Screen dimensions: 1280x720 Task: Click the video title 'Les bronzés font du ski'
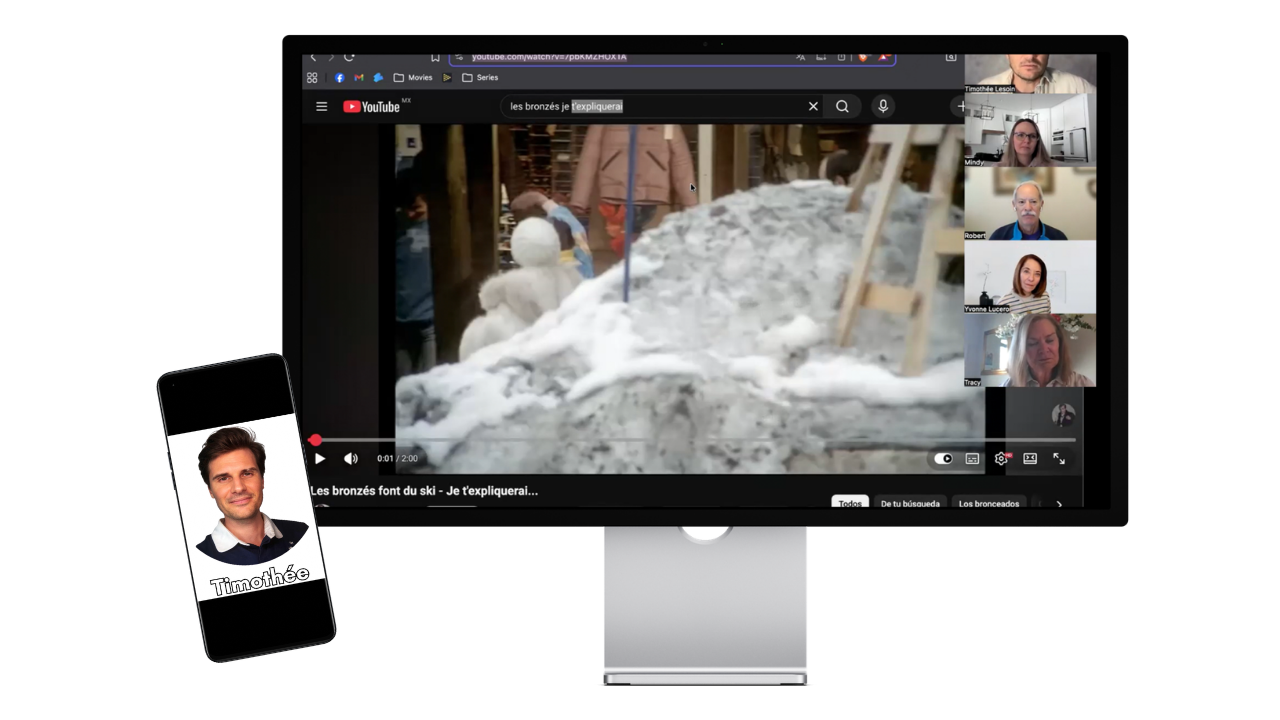coord(424,490)
